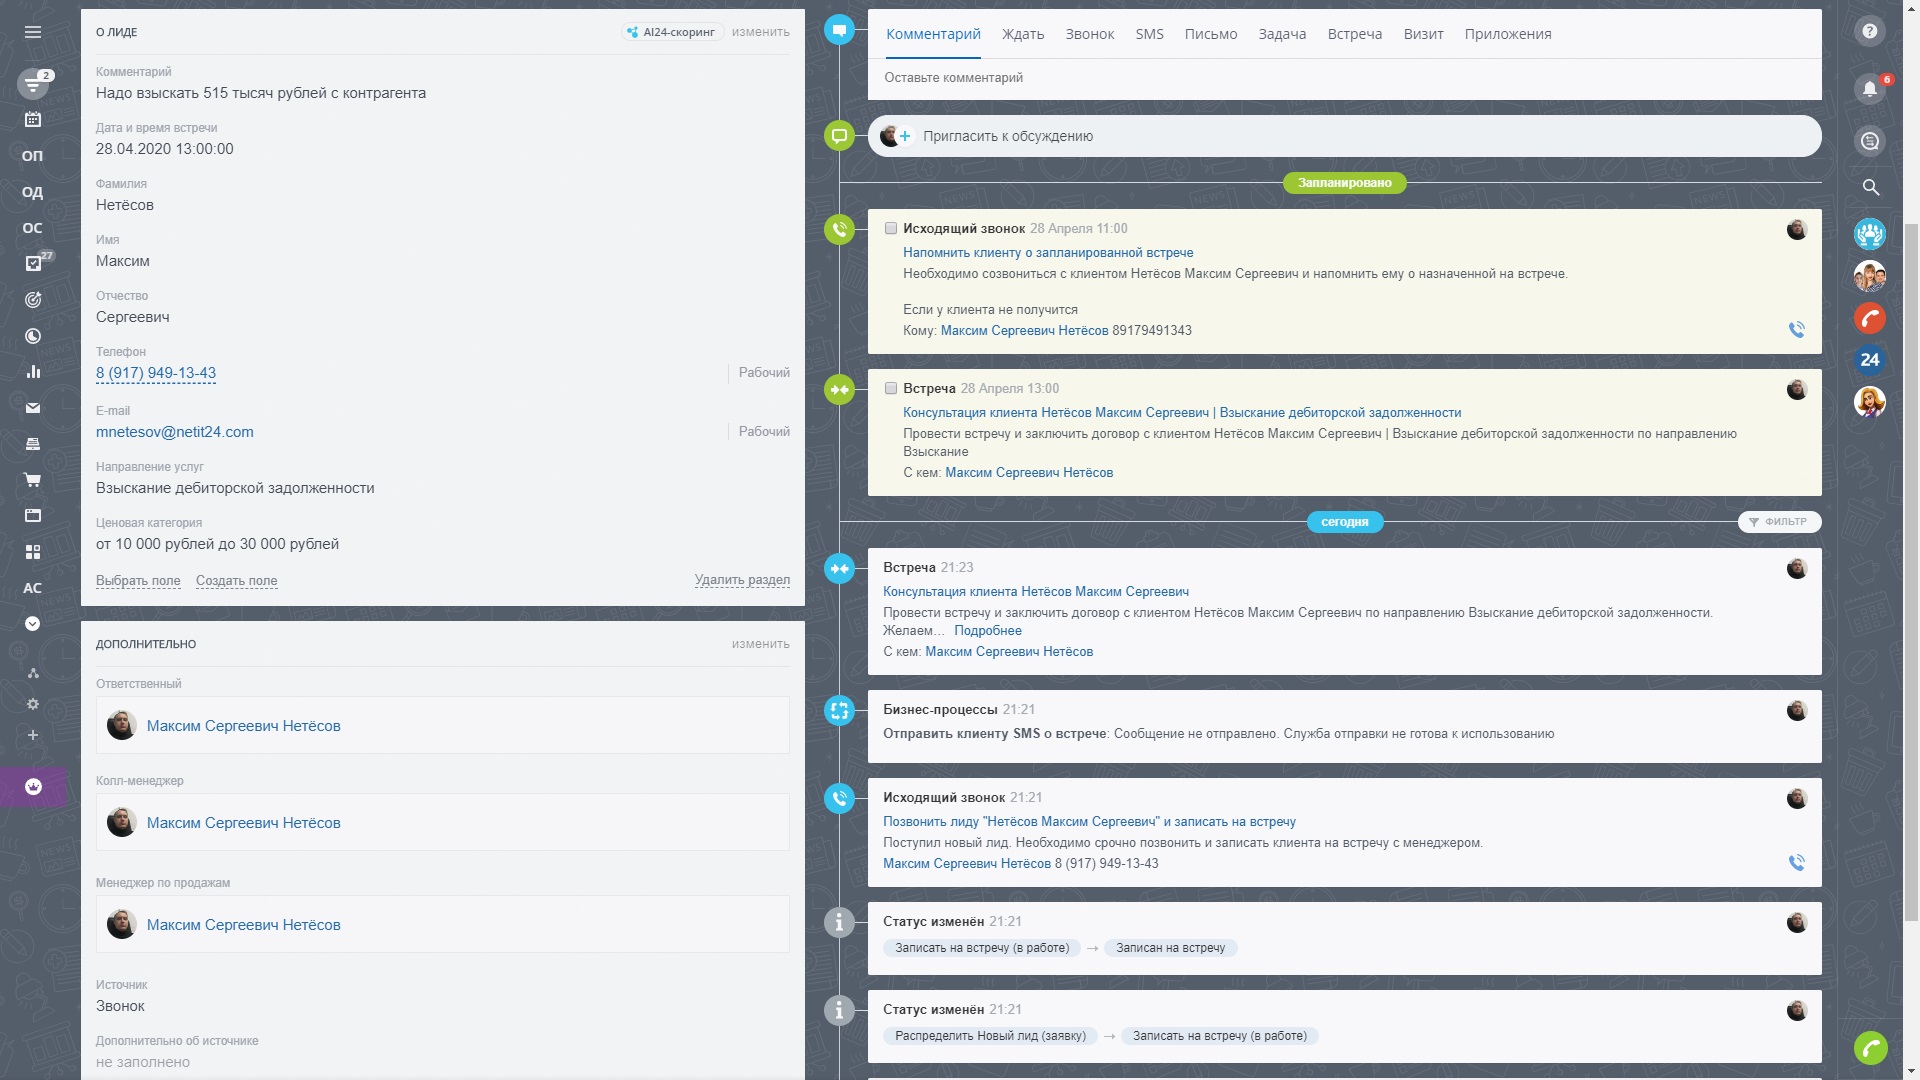
Task: Expand more sidebar items chevron
Action: [x=33, y=624]
